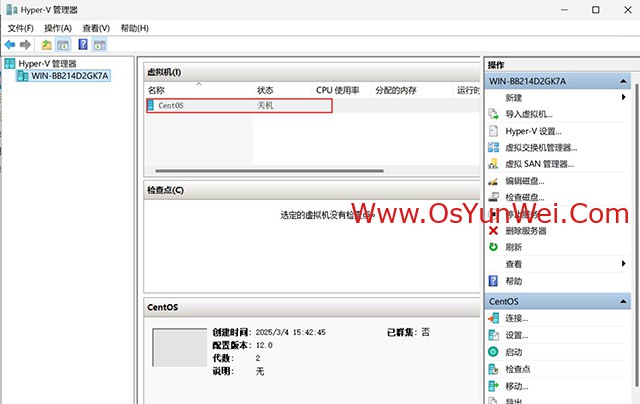
Task: Click the Back arrow toolbar icon
Action: pos(10,44)
